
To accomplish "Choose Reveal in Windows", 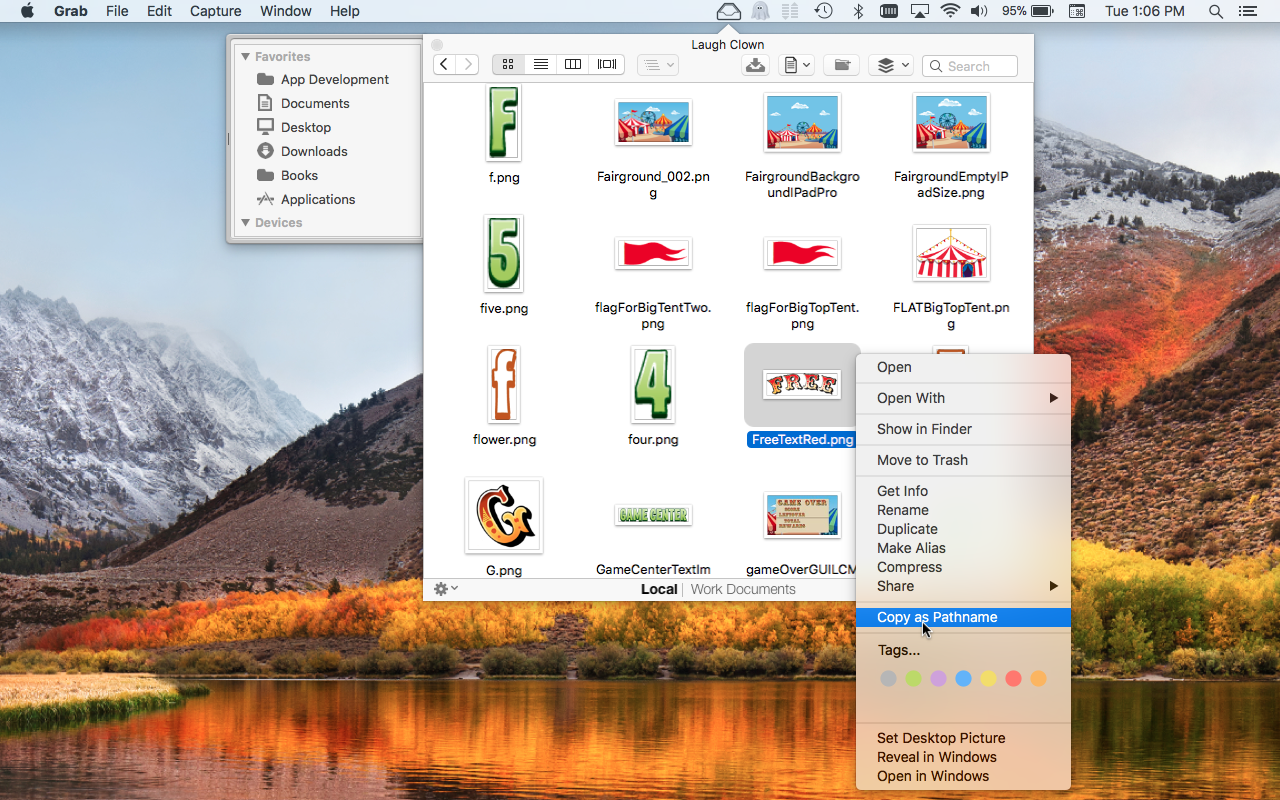I will [963, 757].
